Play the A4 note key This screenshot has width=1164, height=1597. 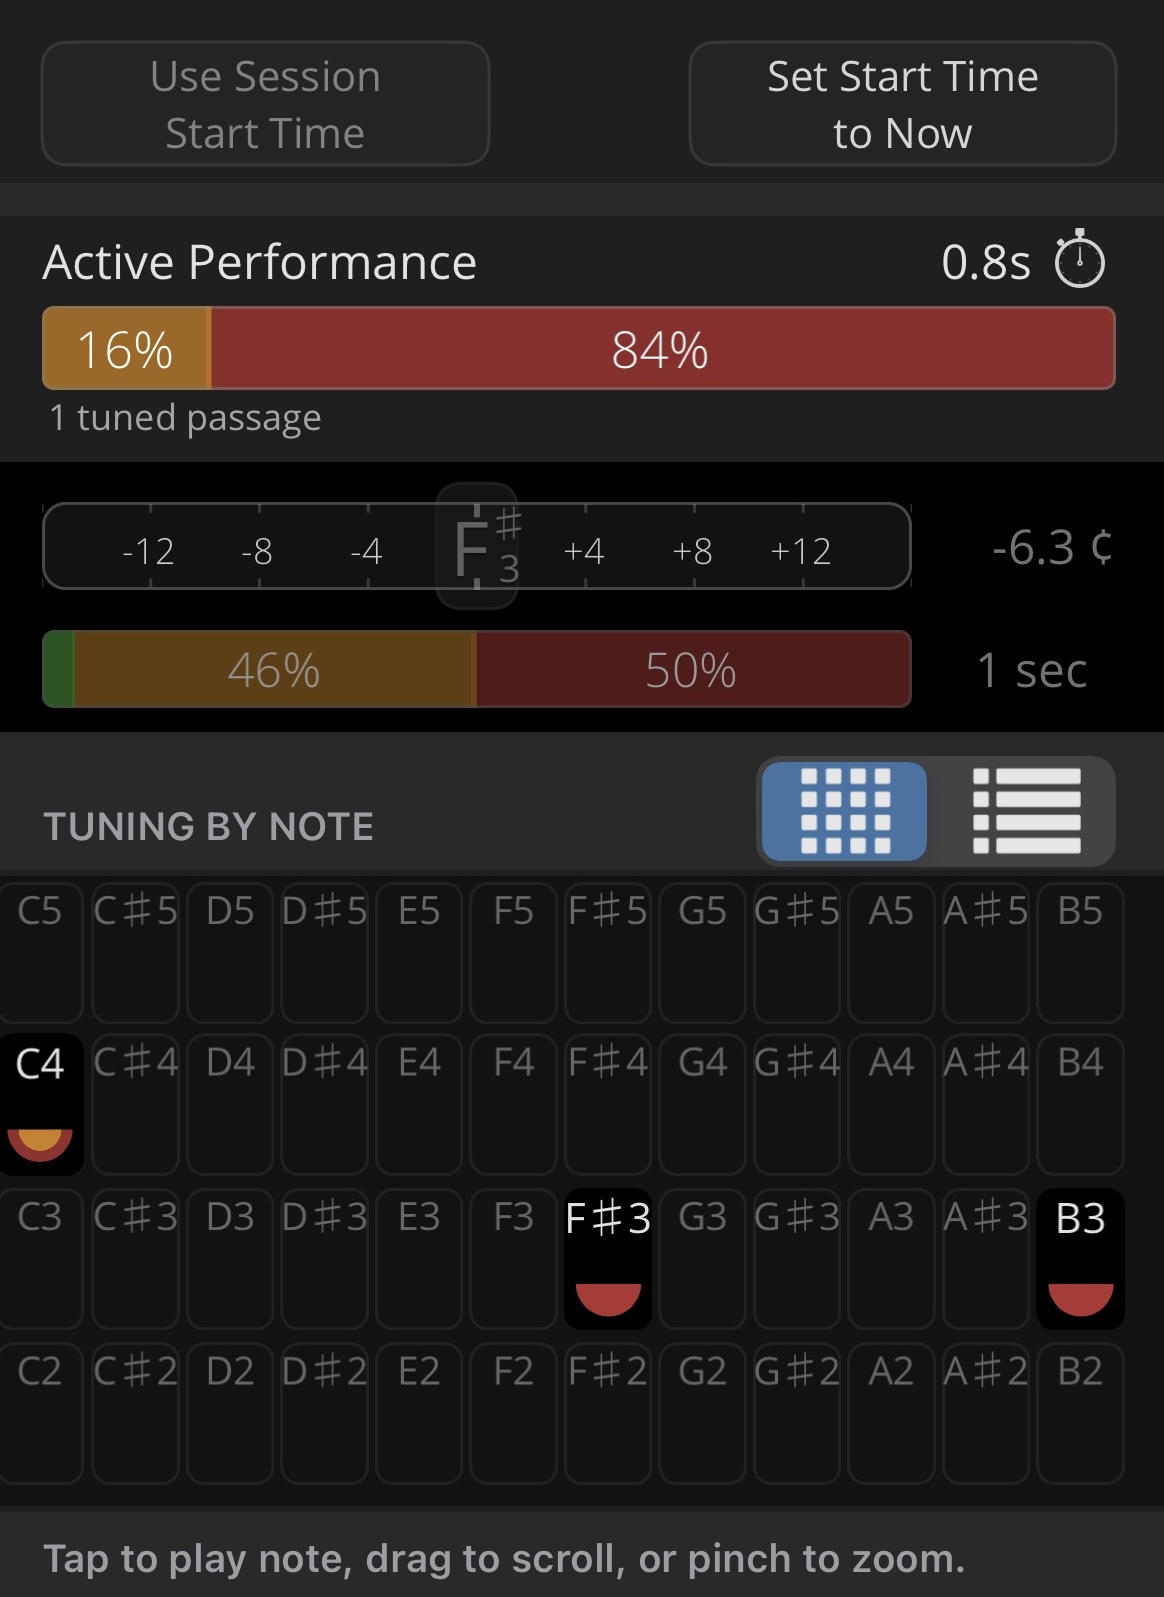pyautogui.click(x=891, y=1104)
